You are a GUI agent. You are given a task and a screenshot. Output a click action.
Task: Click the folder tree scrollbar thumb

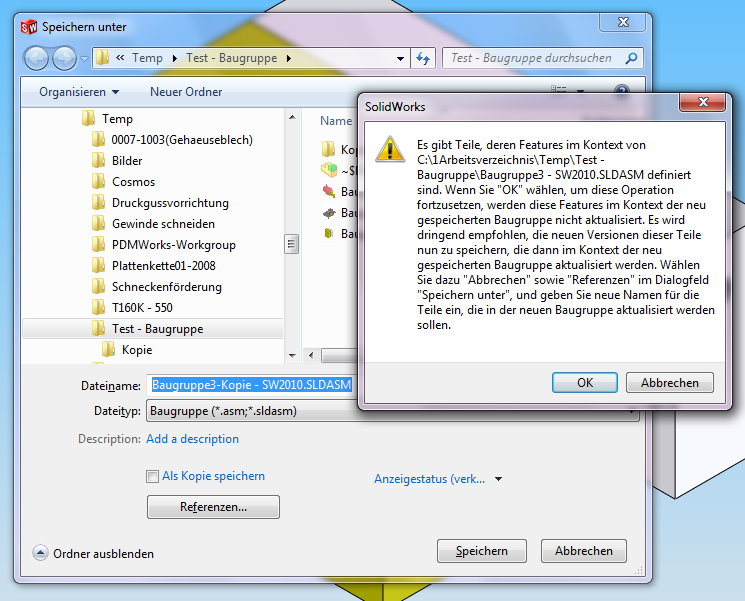coord(291,244)
